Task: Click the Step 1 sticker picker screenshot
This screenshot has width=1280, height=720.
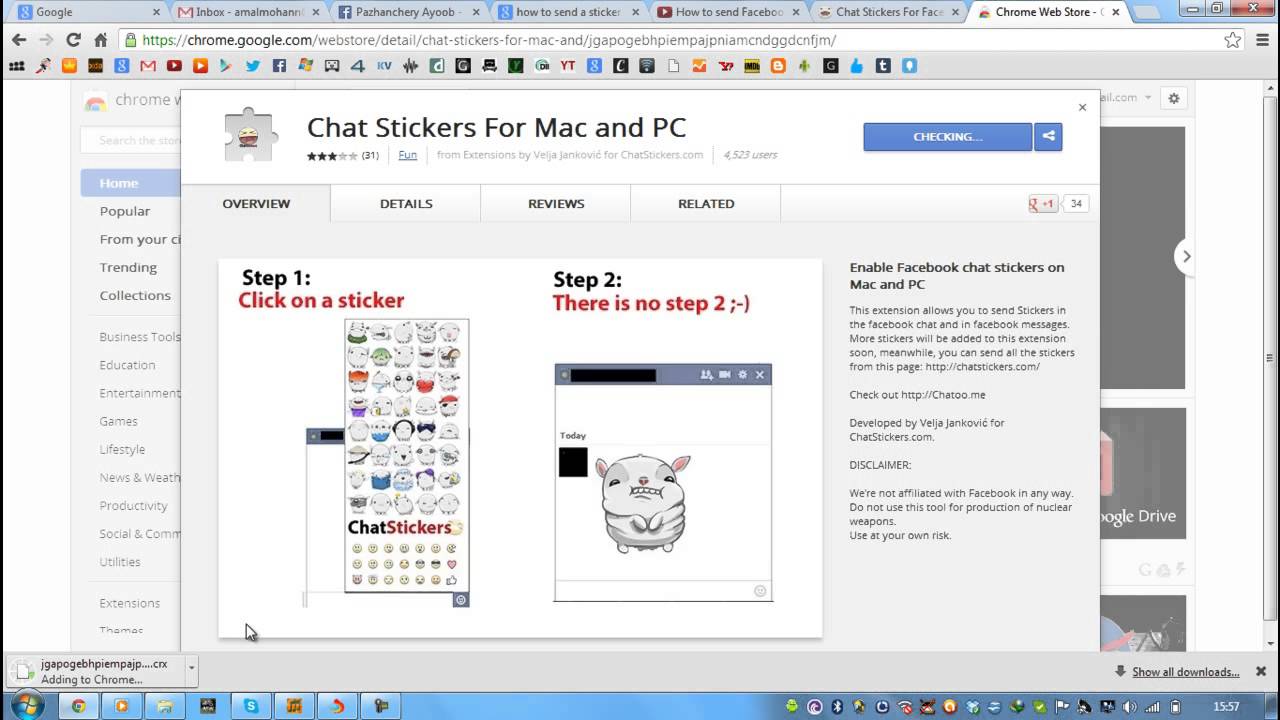Action: [388, 463]
